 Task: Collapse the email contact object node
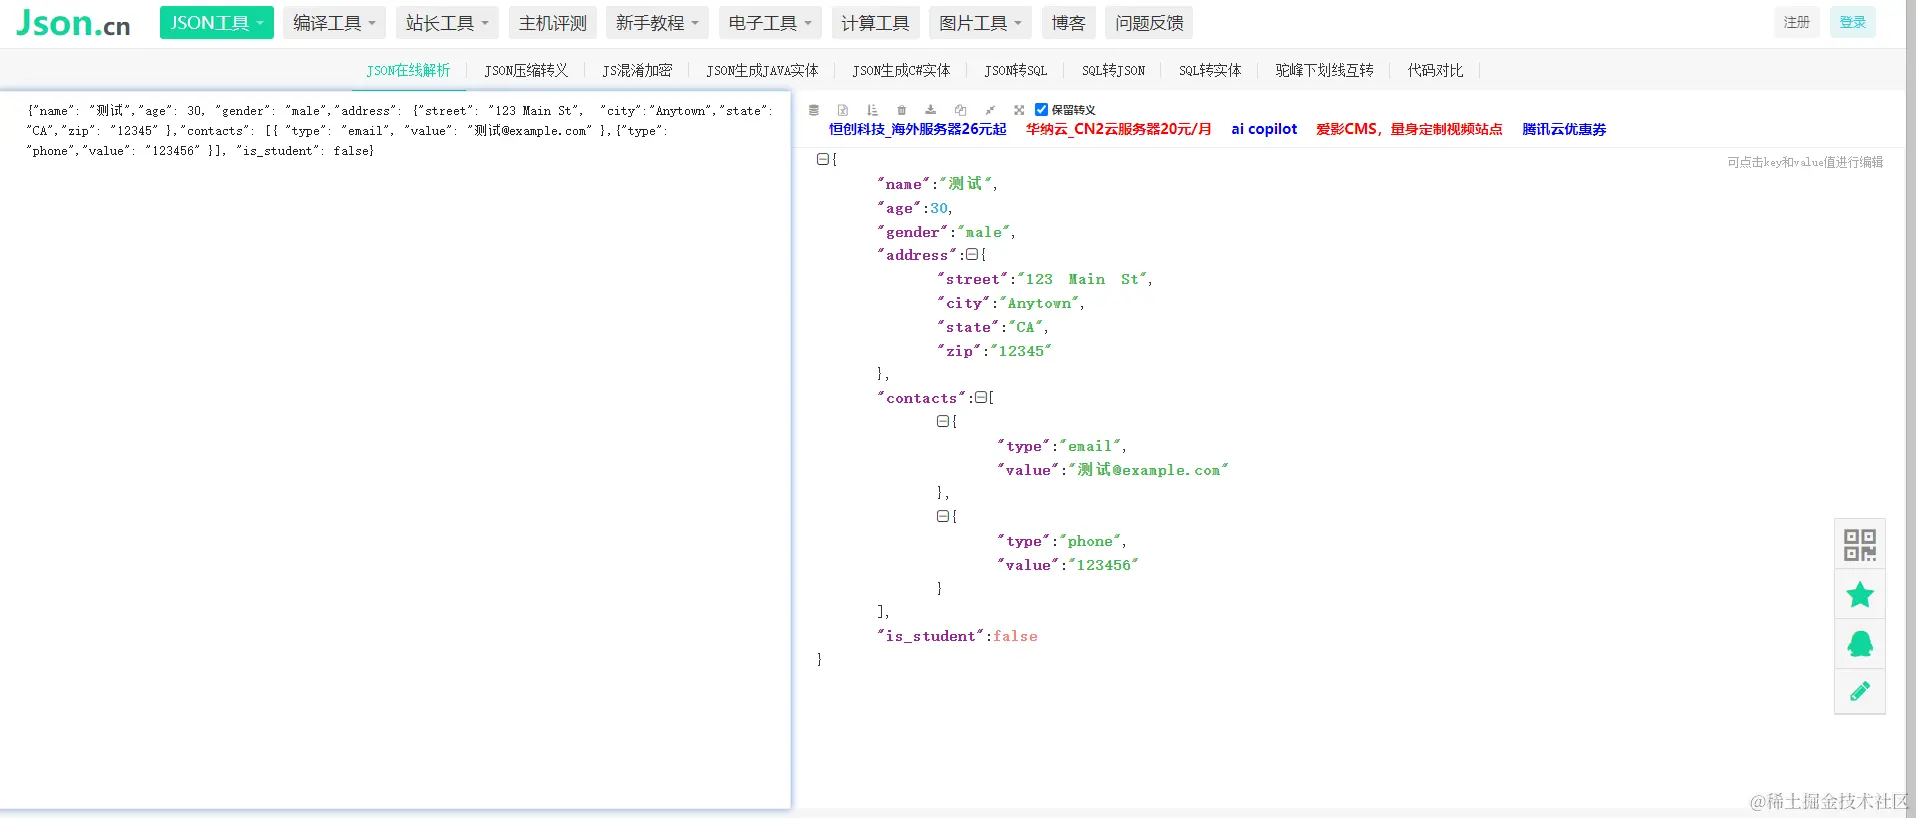point(943,421)
